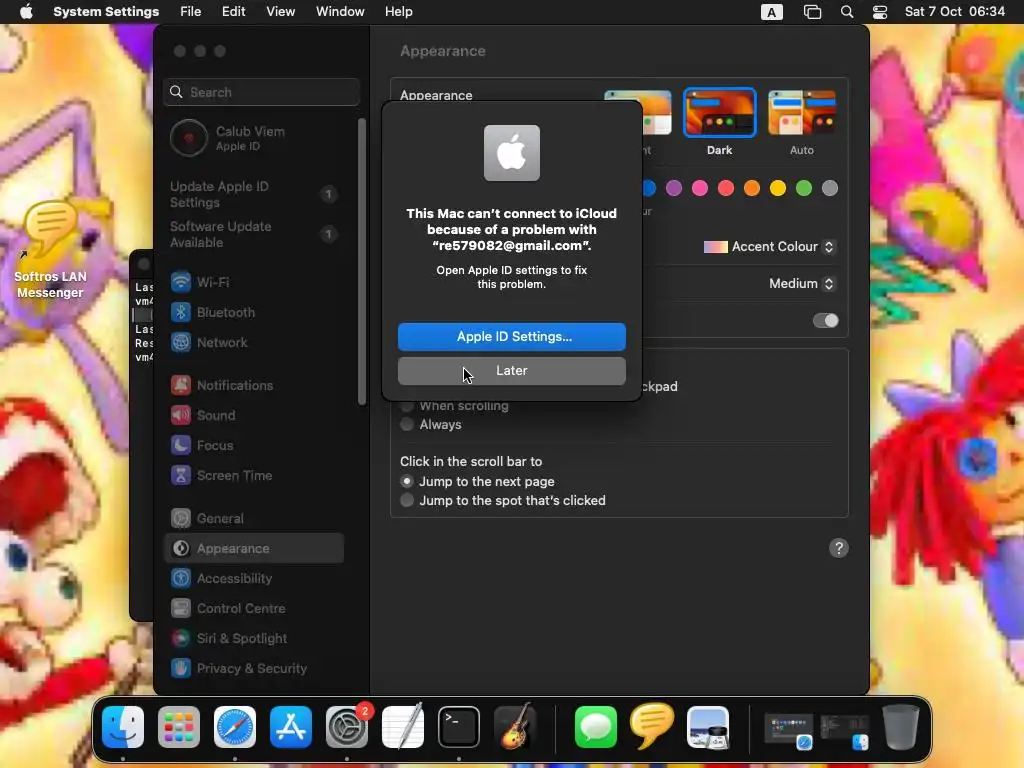Image resolution: width=1024 pixels, height=768 pixels.
Task: Select the Sound sidebar item
Action: (x=253, y=415)
